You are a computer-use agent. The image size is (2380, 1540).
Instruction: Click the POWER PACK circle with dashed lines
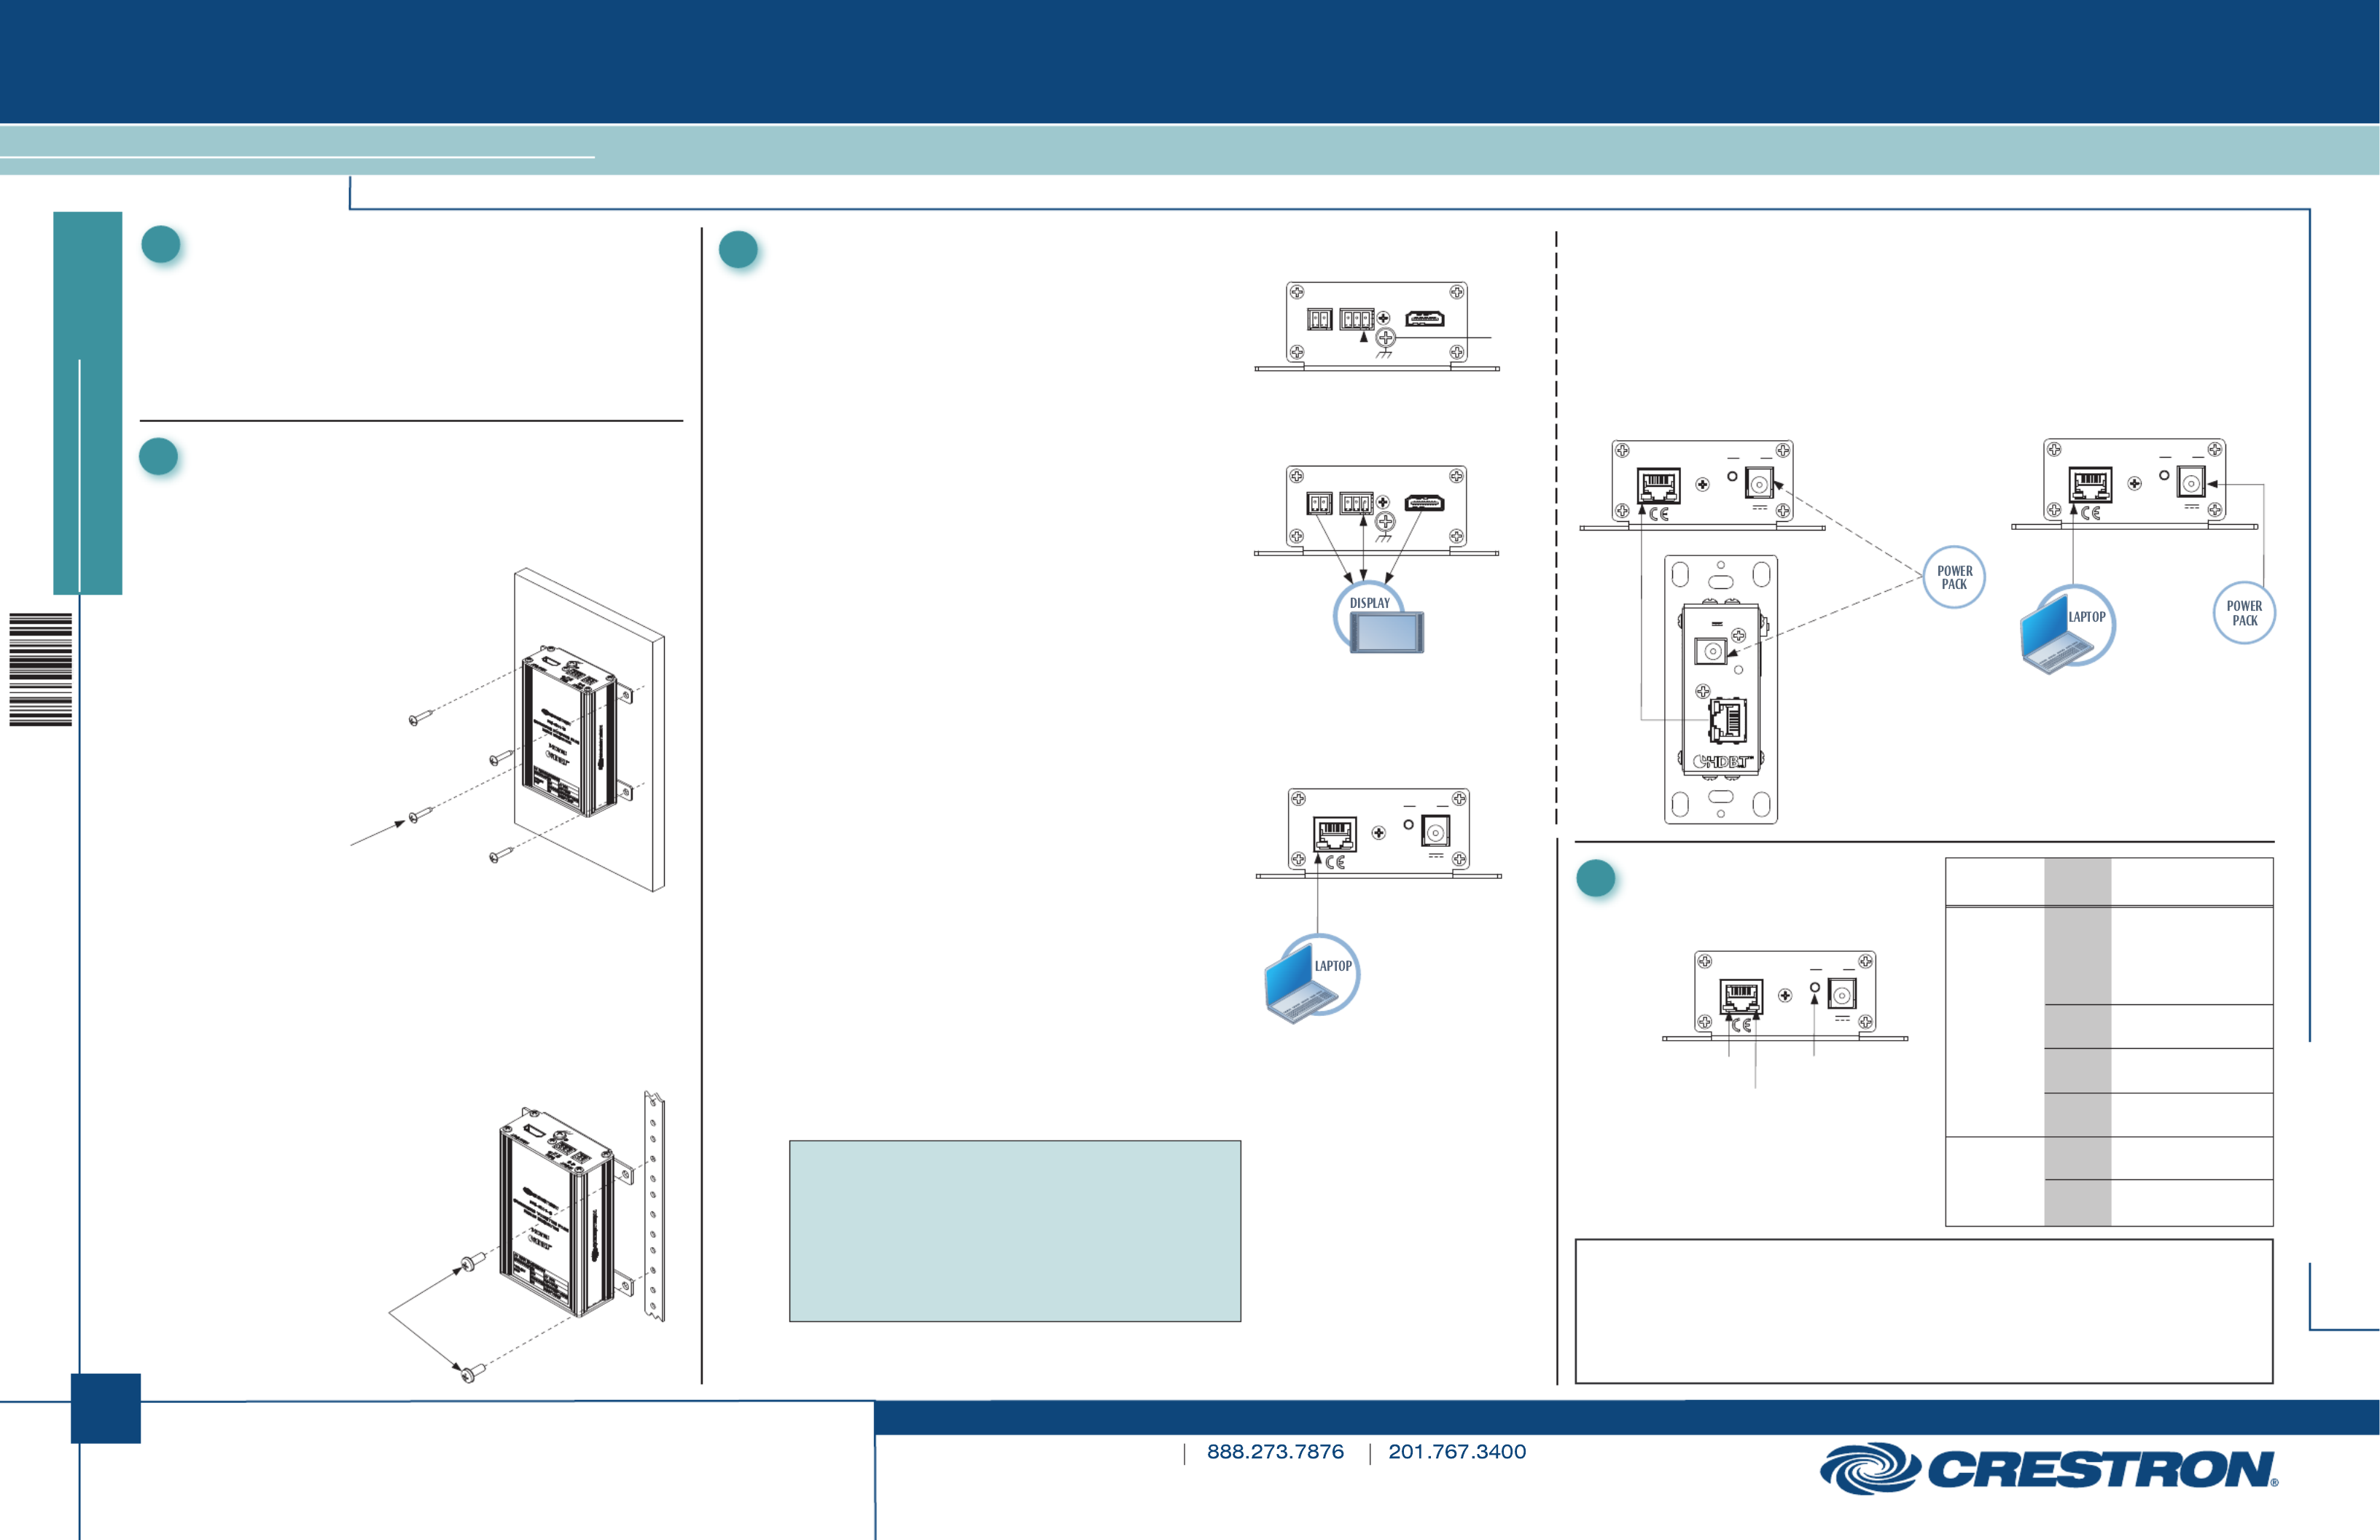pyautogui.click(x=1954, y=577)
